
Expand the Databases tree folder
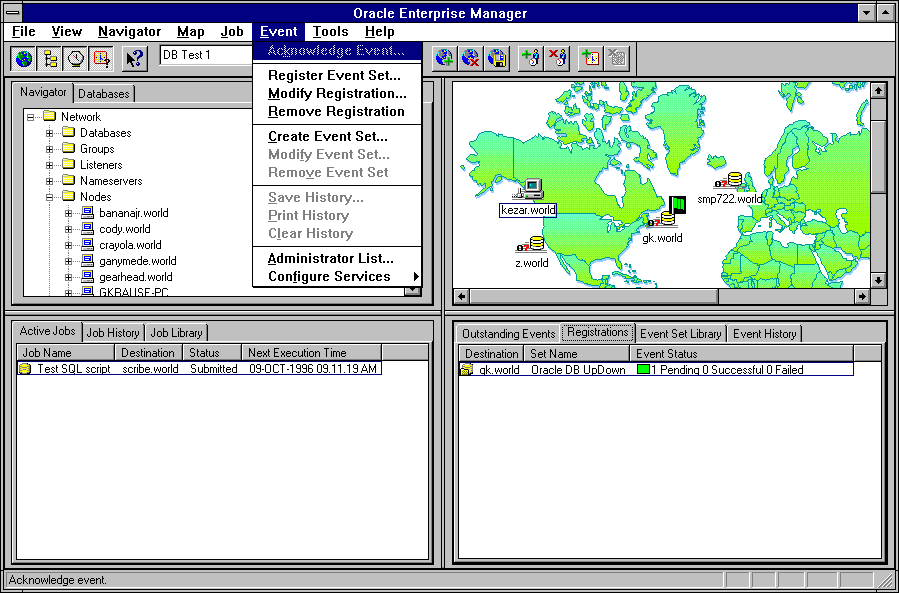[50, 133]
